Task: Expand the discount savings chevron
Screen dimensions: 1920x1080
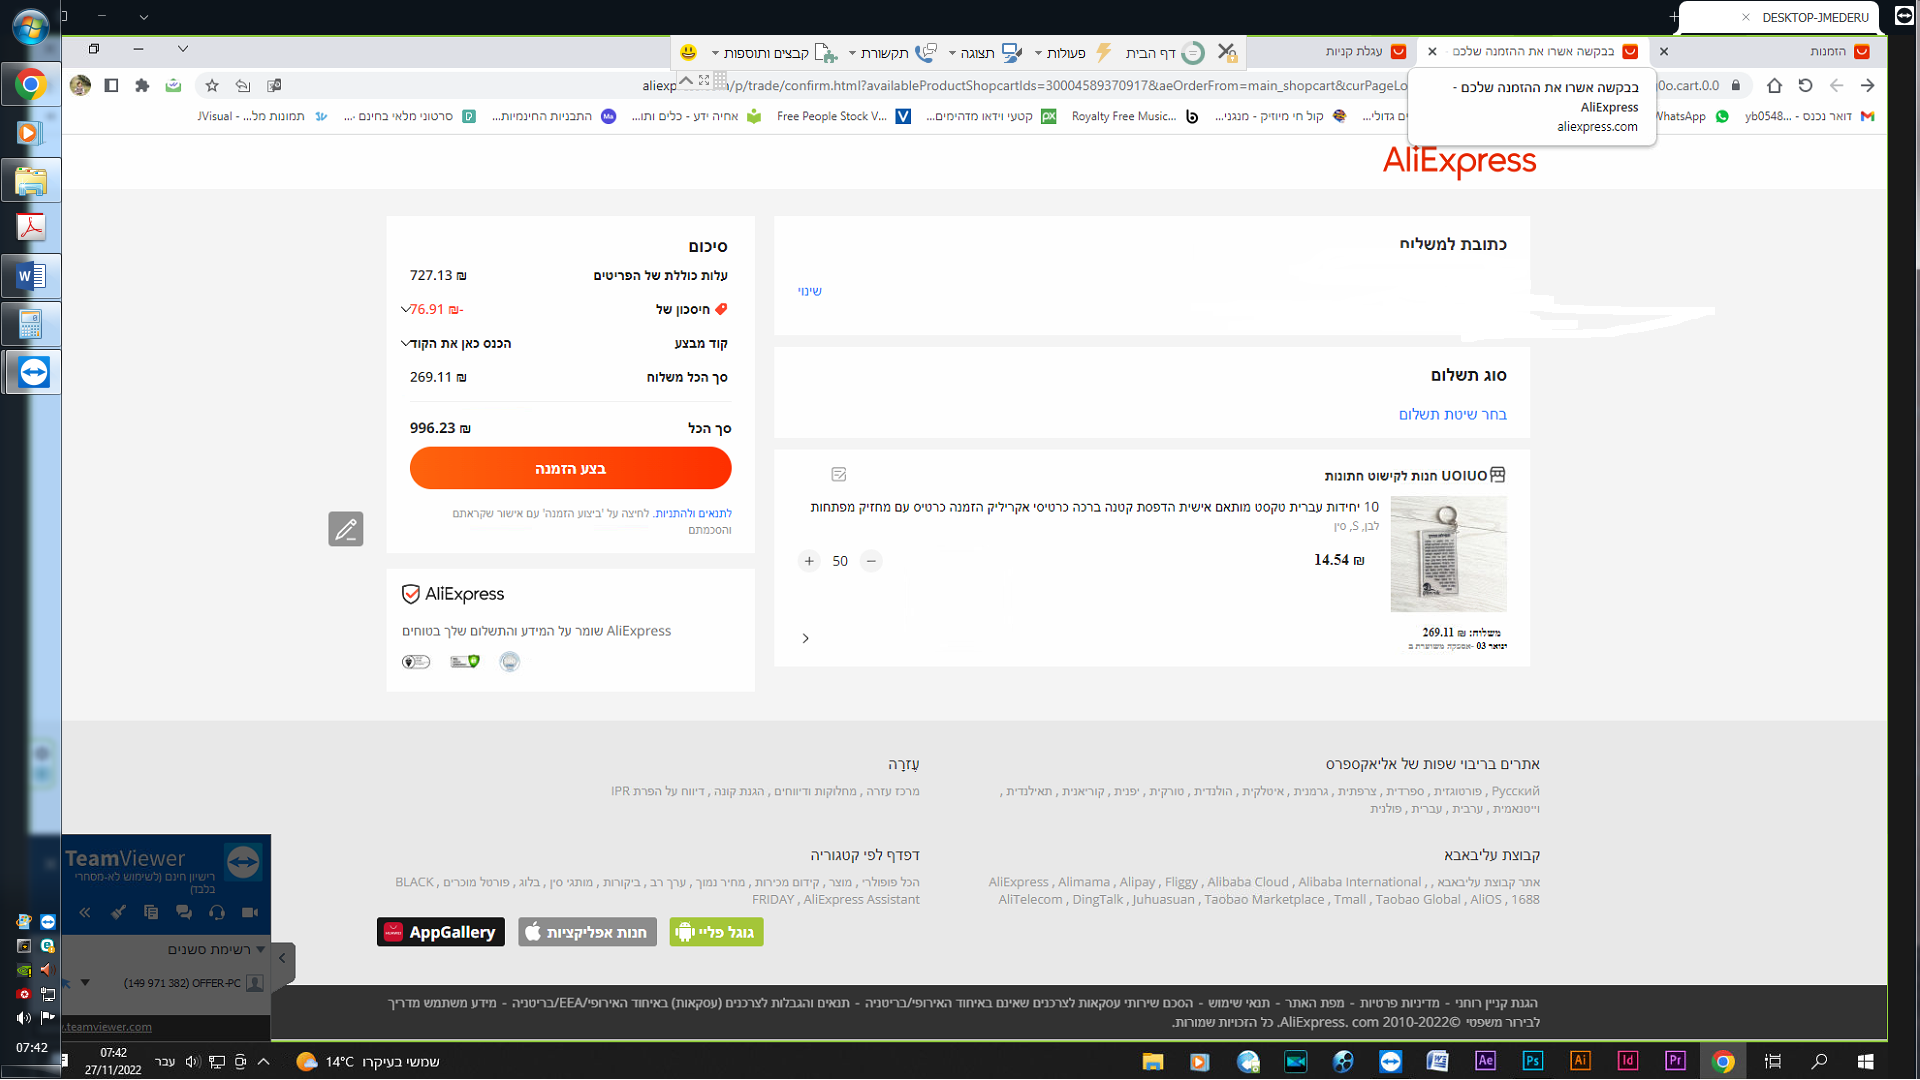Action: pyautogui.click(x=405, y=309)
